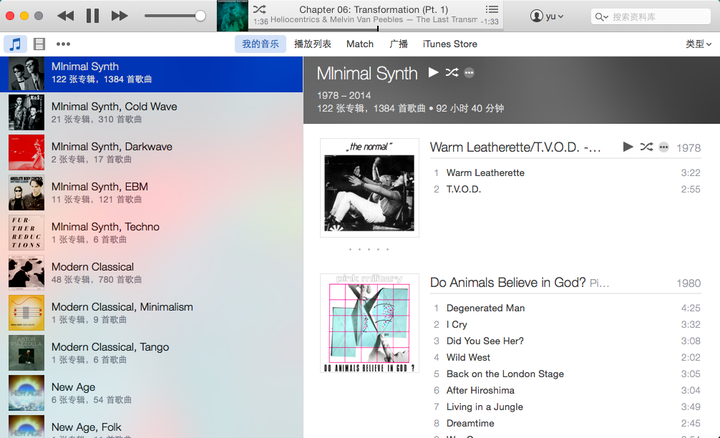This screenshot has width=720, height=438.
Task: Select the New Age, Folk genre
Action: tap(152, 426)
